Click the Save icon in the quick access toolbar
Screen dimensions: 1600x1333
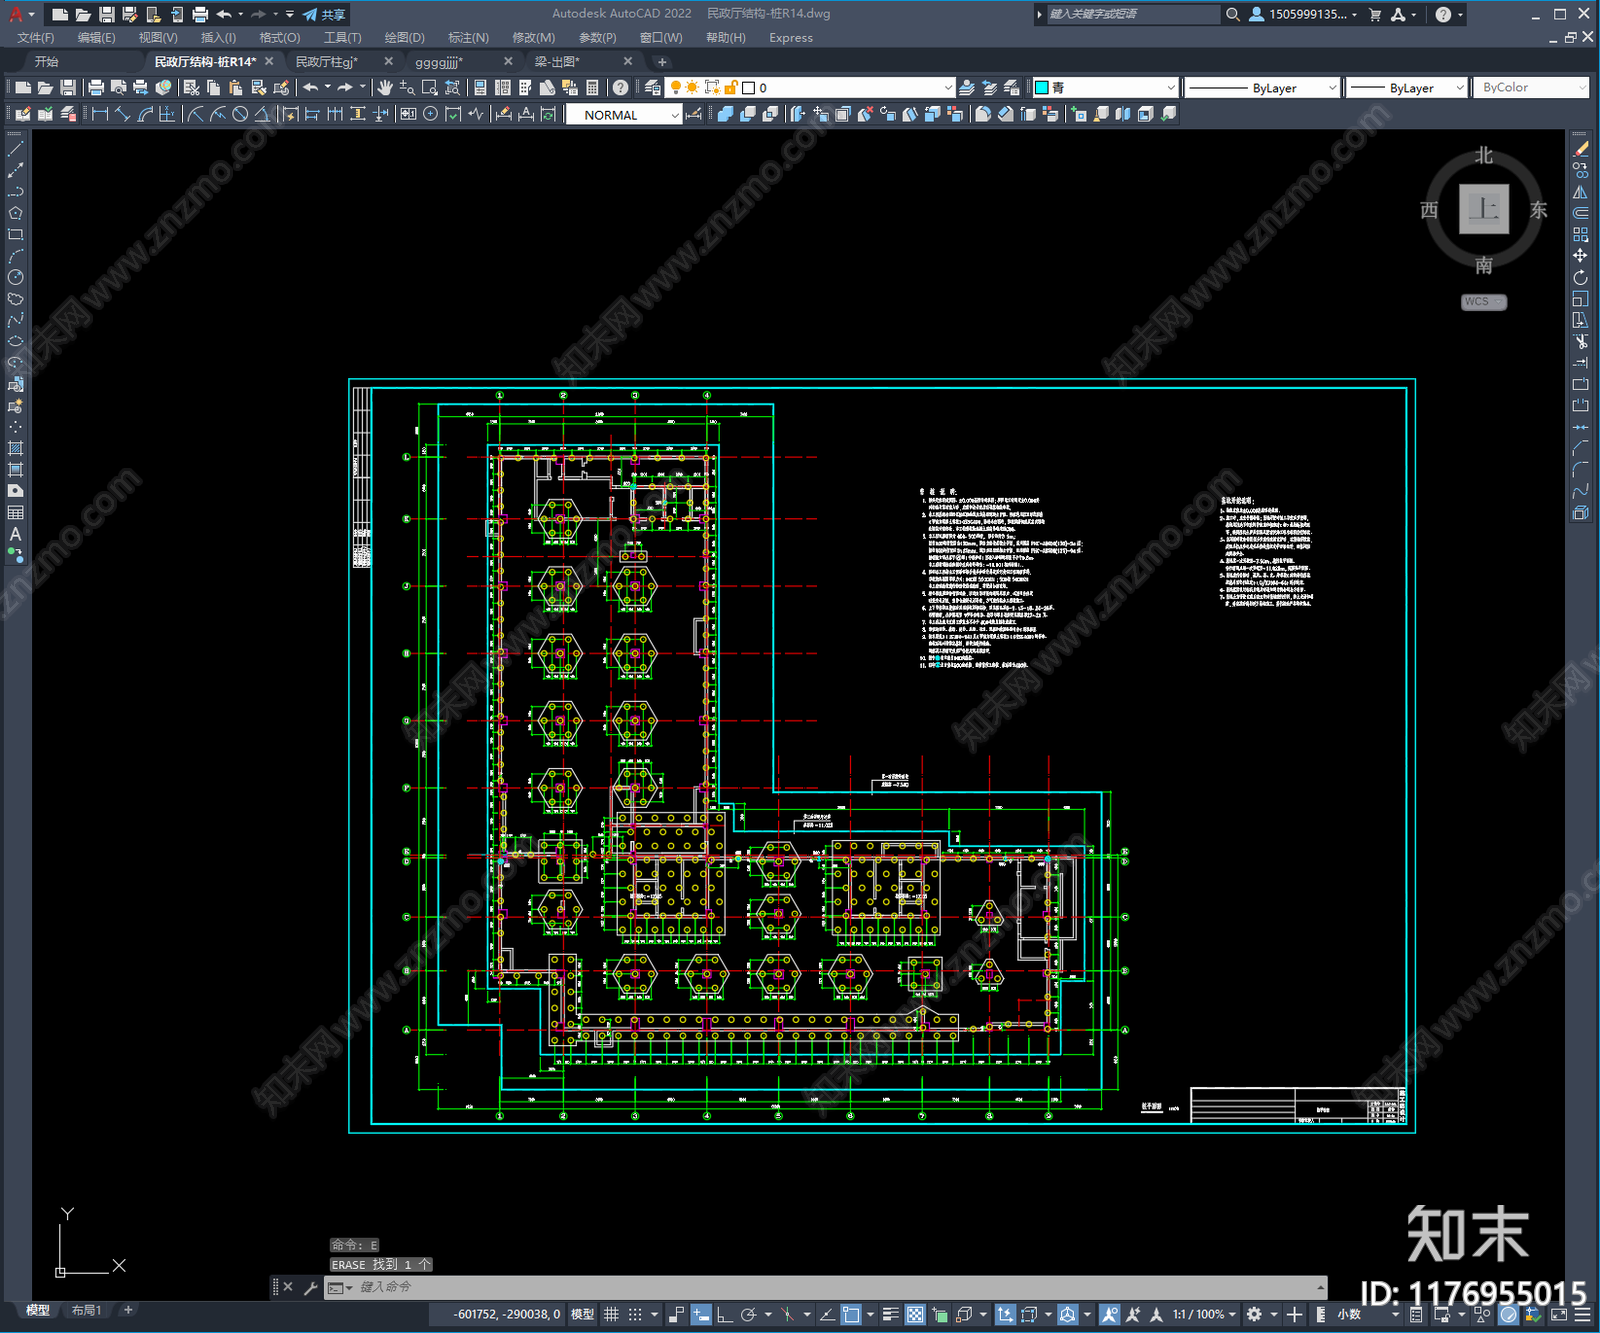point(106,14)
